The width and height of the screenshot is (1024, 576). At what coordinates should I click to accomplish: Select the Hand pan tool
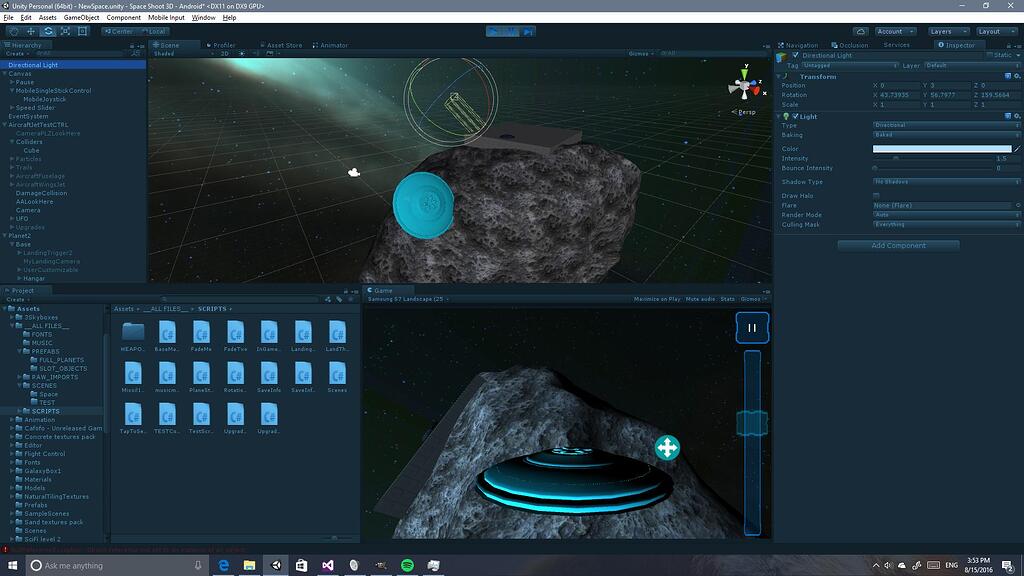13,31
